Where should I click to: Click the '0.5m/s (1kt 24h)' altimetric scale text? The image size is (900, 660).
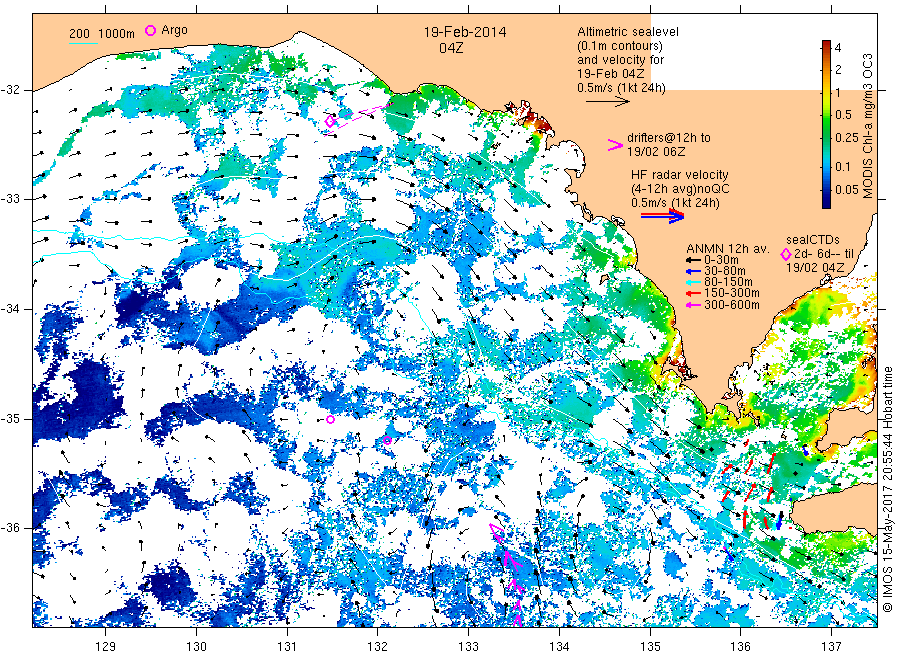pos(621,88)
